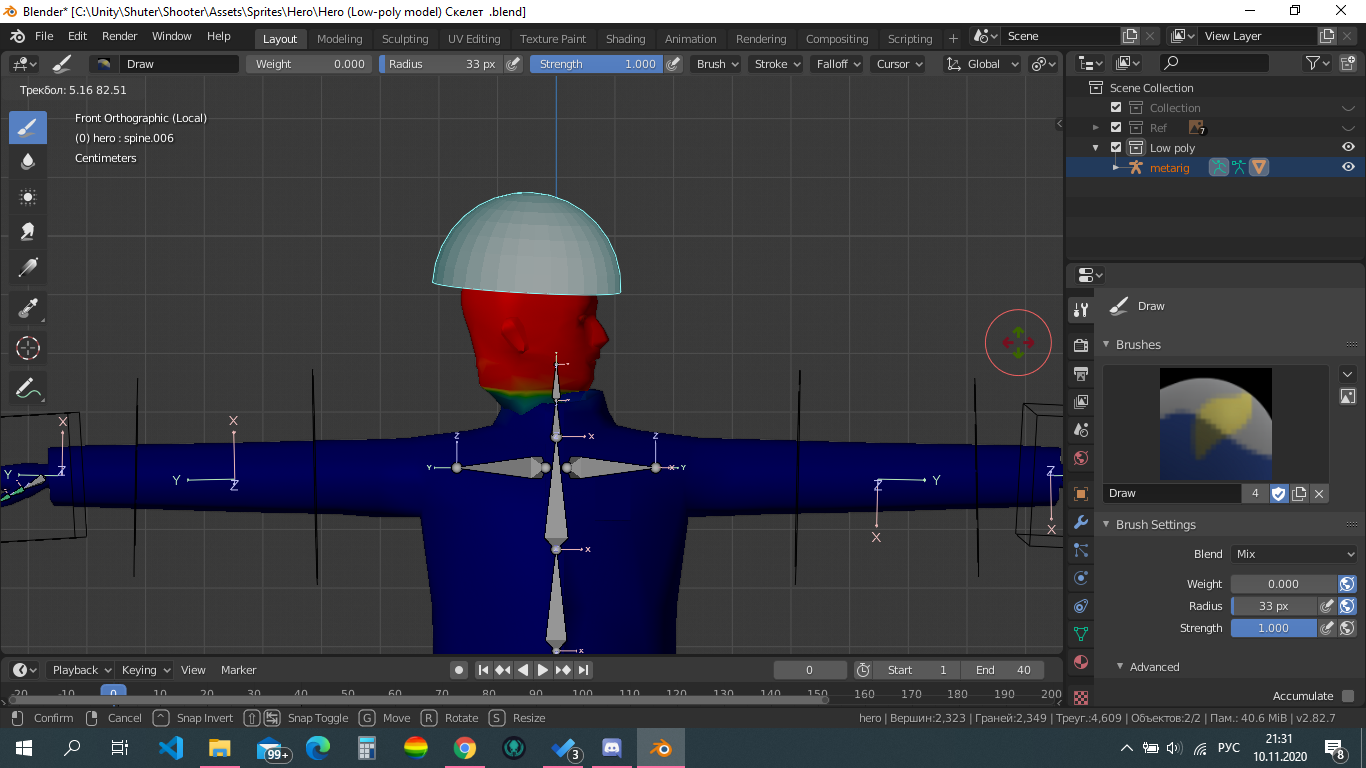Open Render properties tab
The image size is (1366, 768).
(1080, 345)
